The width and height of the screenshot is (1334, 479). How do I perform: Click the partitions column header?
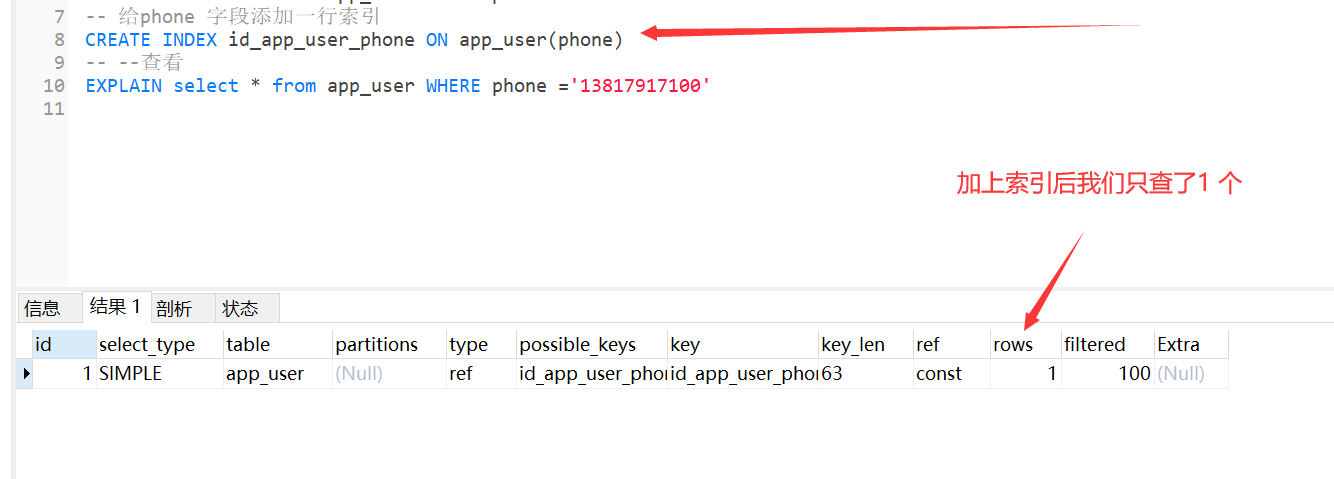[389, 344]
